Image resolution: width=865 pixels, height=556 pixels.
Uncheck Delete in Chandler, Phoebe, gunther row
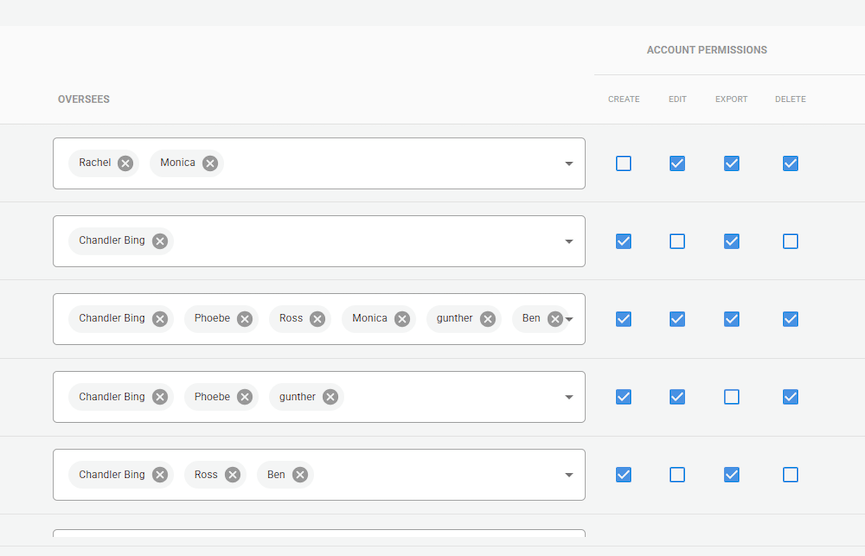coord(790,397)
